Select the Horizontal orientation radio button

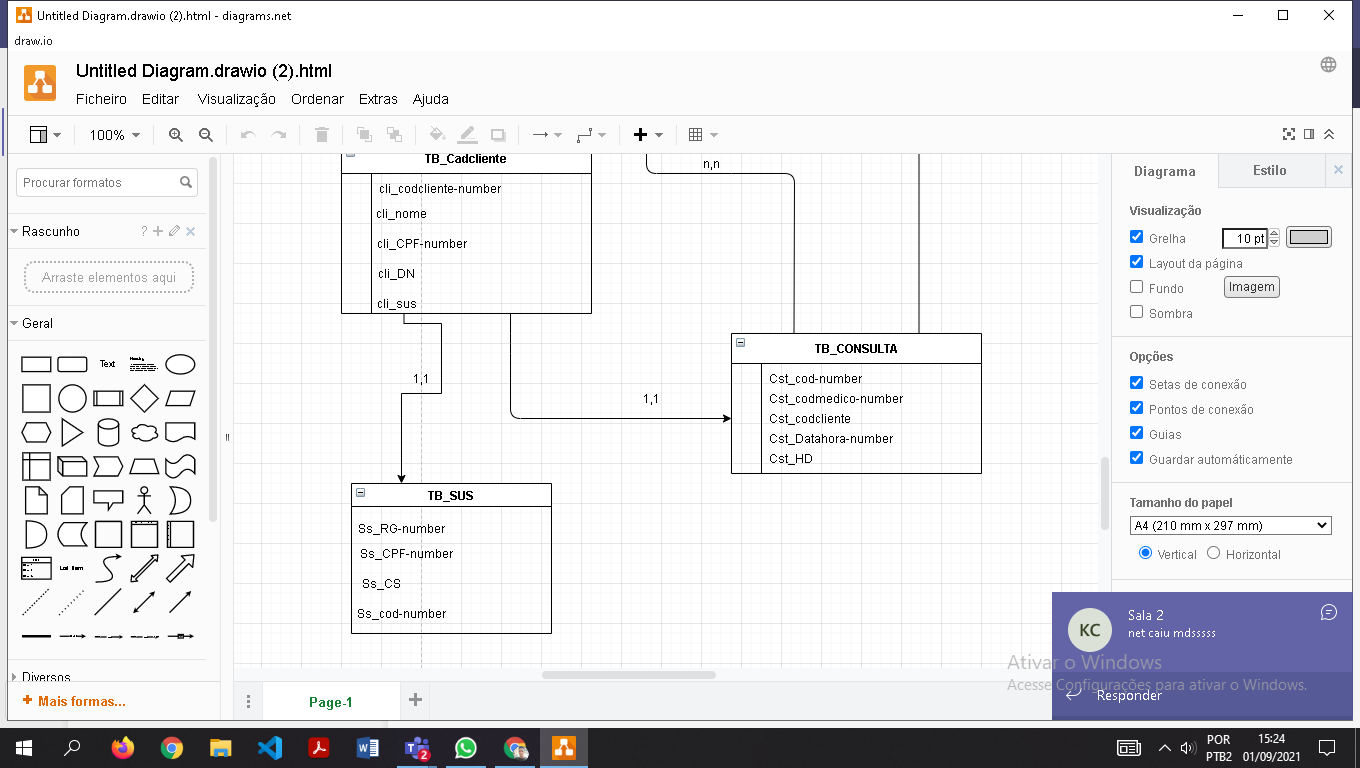point(1213,553)
